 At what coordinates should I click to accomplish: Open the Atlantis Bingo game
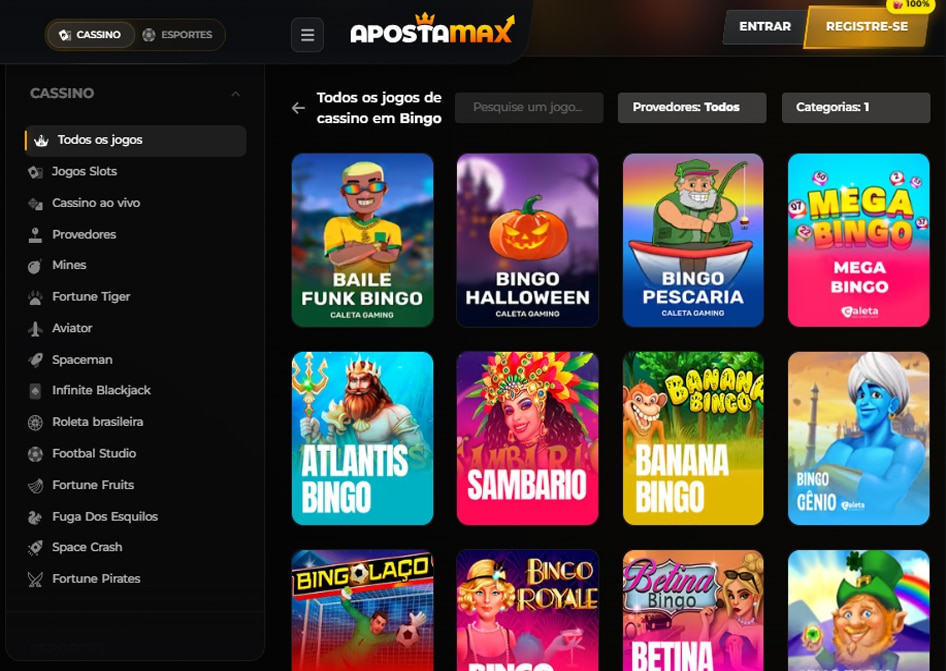coord(363,439)
